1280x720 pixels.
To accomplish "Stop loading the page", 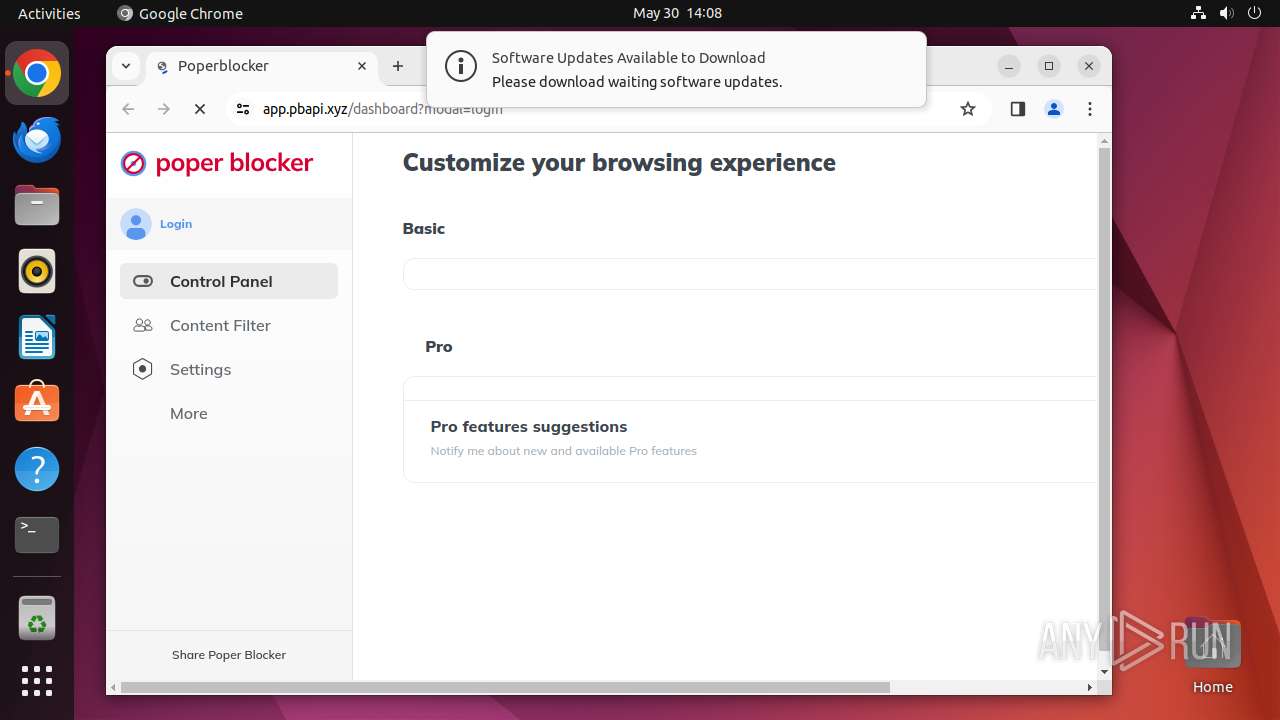I will pyautogui.click(x=200, y=109).
